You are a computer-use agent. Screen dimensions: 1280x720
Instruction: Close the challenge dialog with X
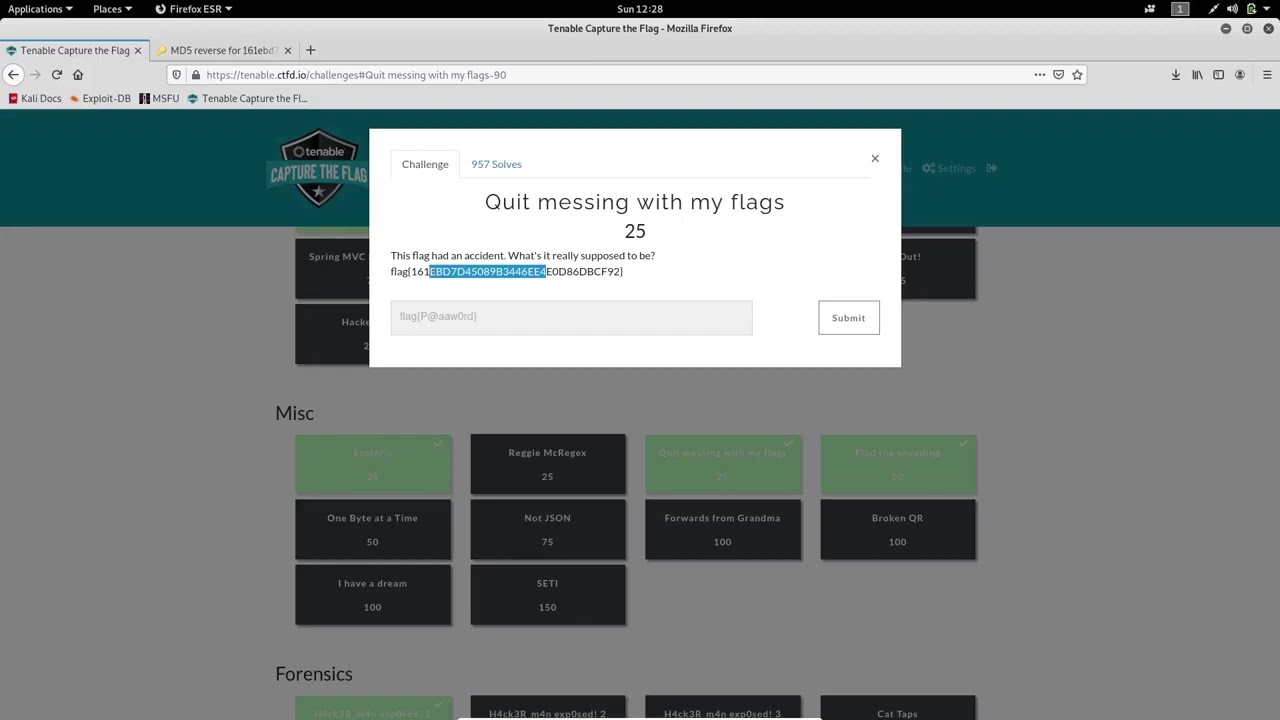pos(875,158)
